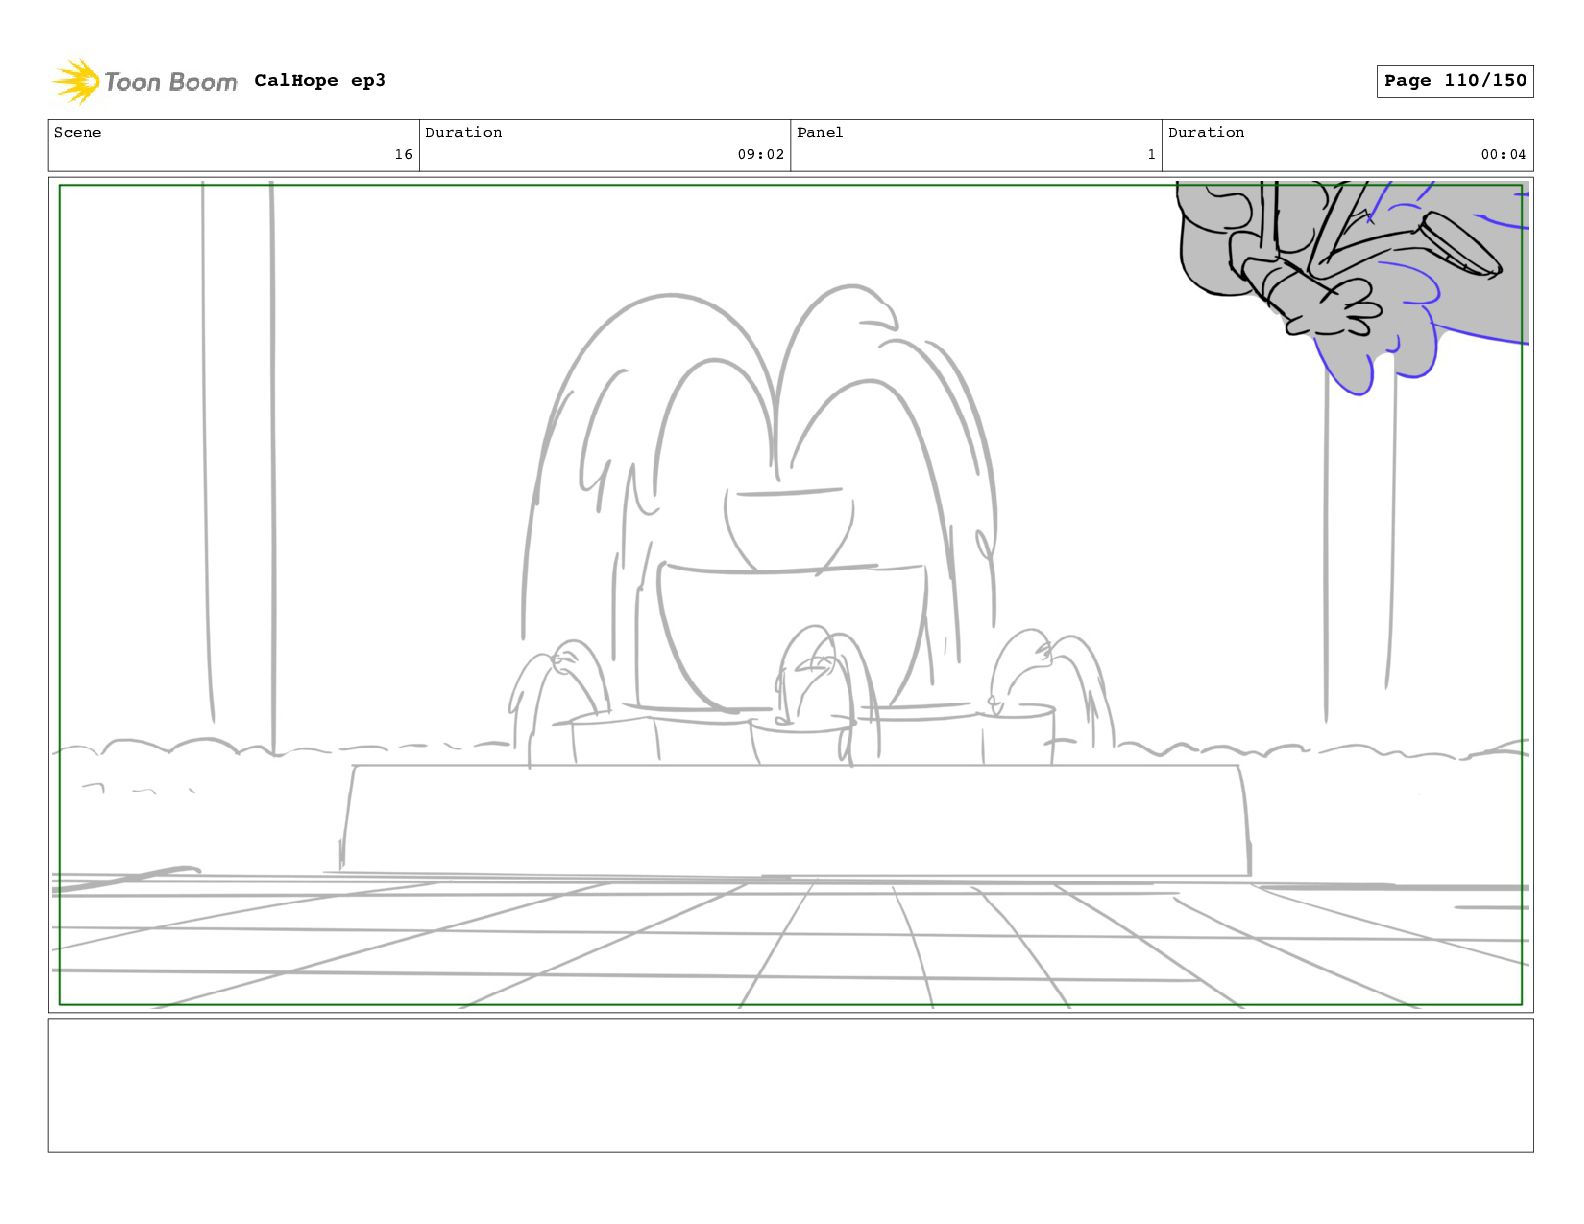
Task: Select the scene number 16
Action: pyautogui.click(x=403, y=154)
